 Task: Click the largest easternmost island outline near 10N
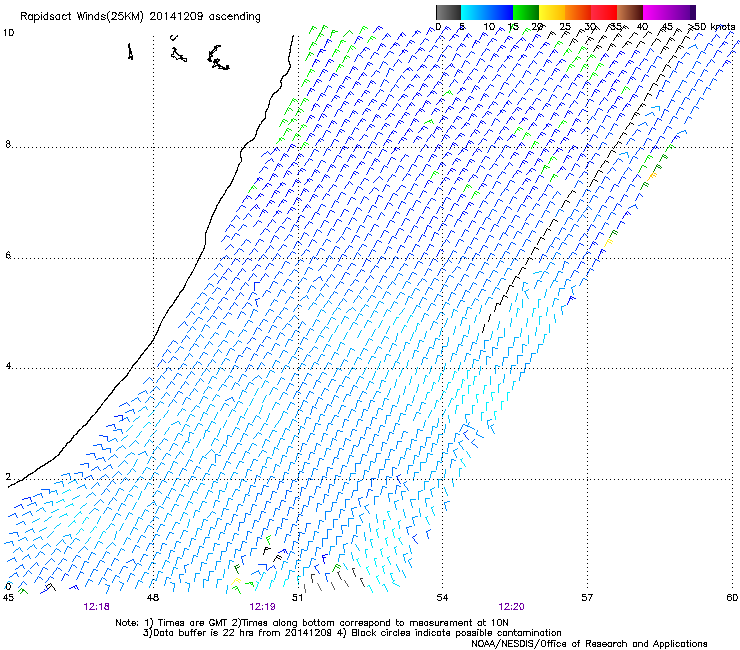218,58
